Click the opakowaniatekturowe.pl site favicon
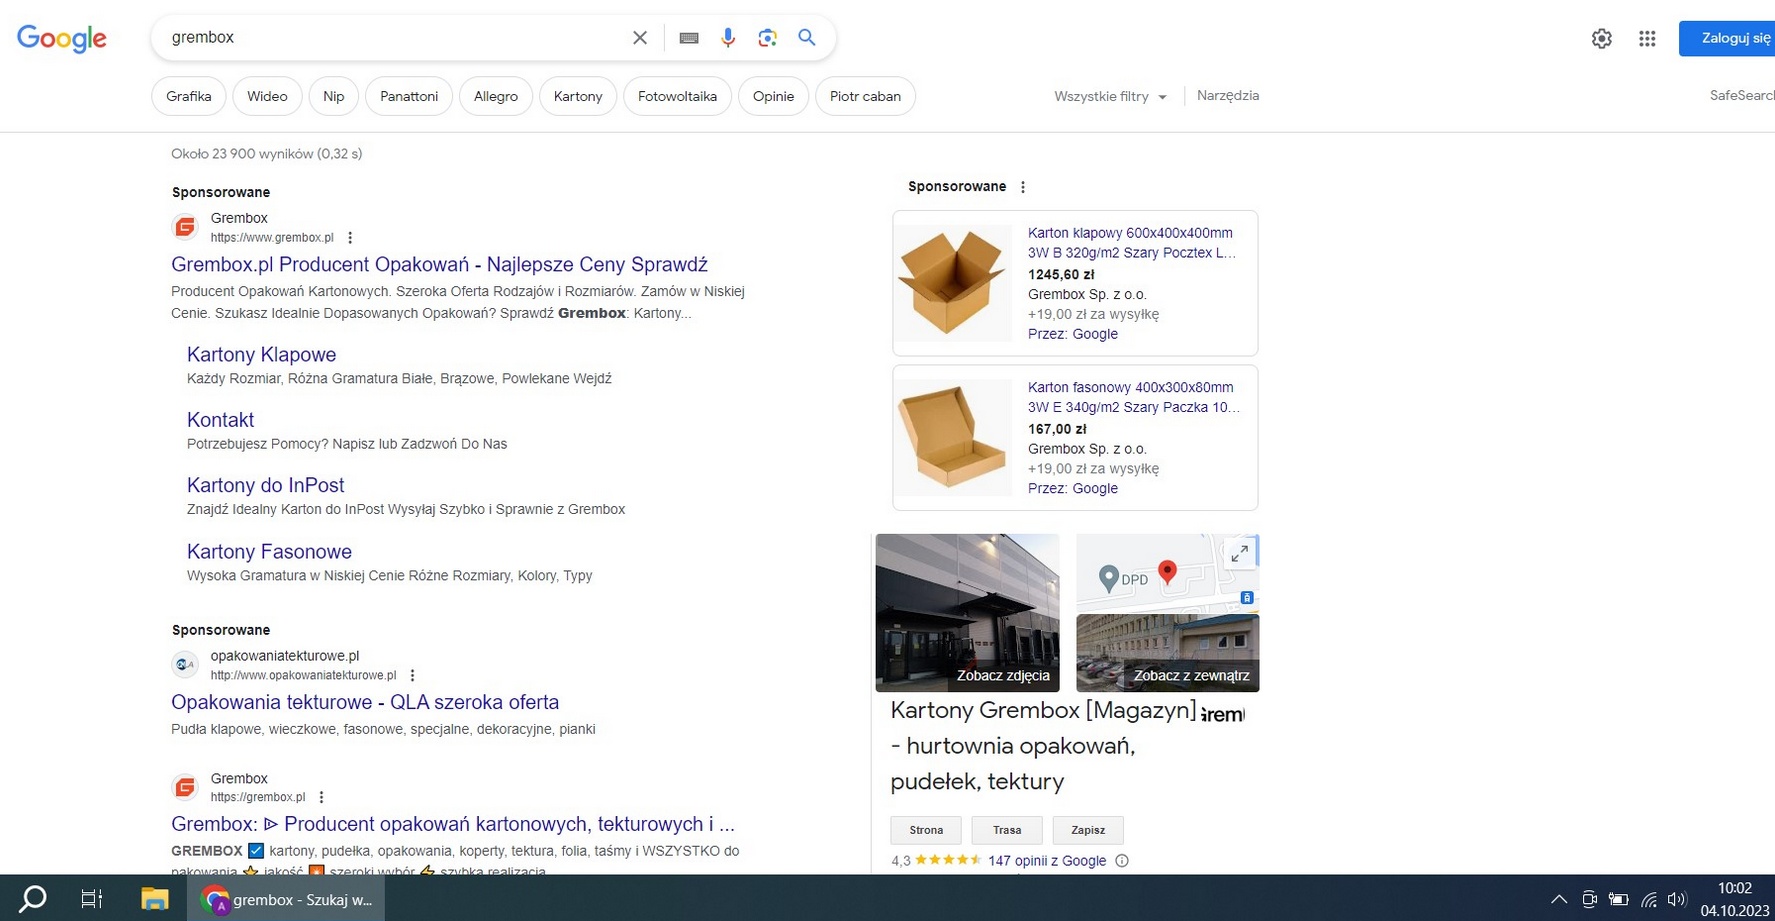Viewport: 1775px width, 921px height. coord(185,665)
